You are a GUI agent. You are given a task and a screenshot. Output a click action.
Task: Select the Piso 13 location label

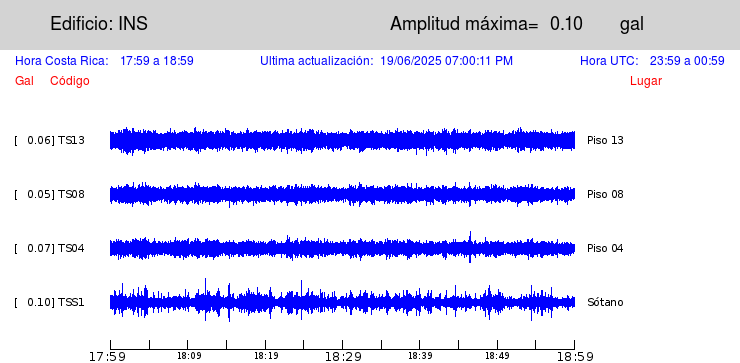605,140
